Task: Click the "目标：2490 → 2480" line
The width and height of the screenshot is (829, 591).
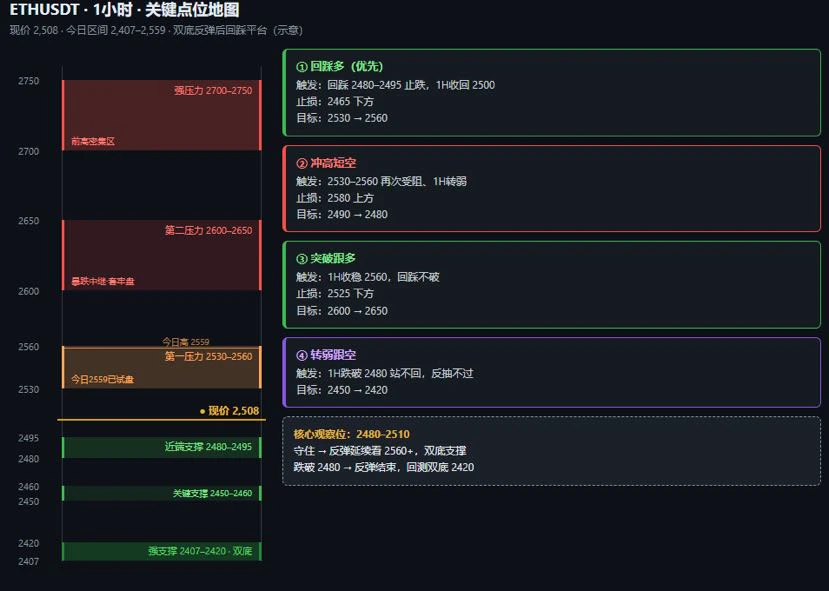Action: coord(342,214)
